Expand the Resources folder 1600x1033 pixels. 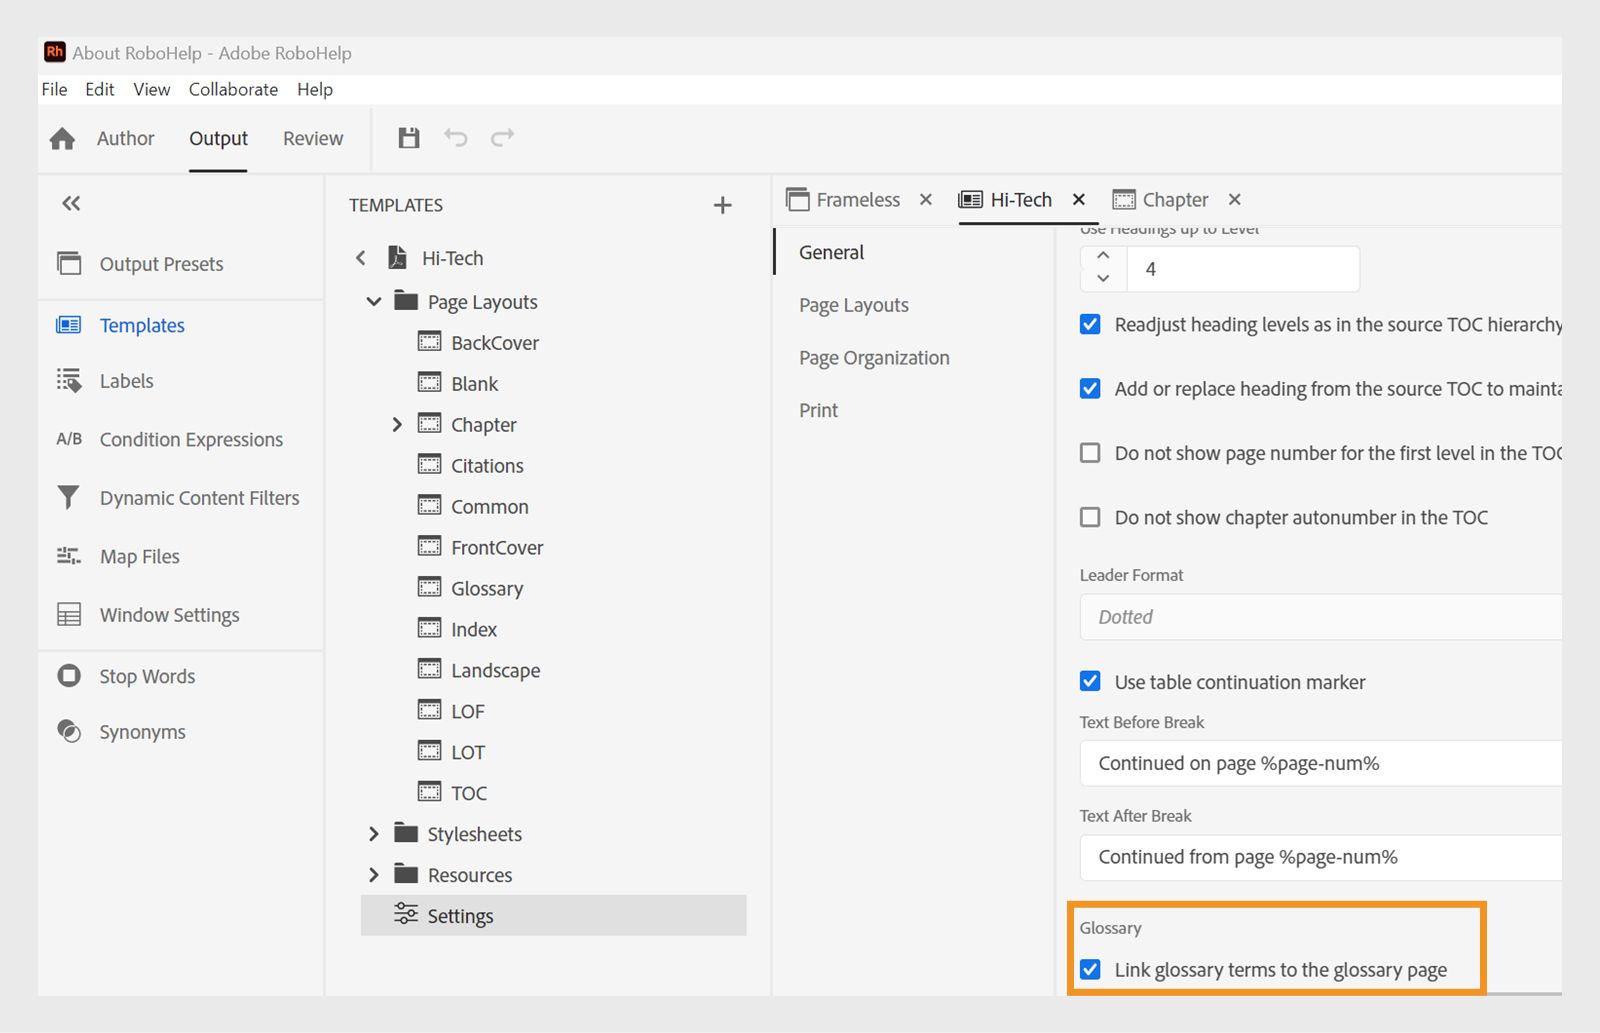(x=374, y=875)
